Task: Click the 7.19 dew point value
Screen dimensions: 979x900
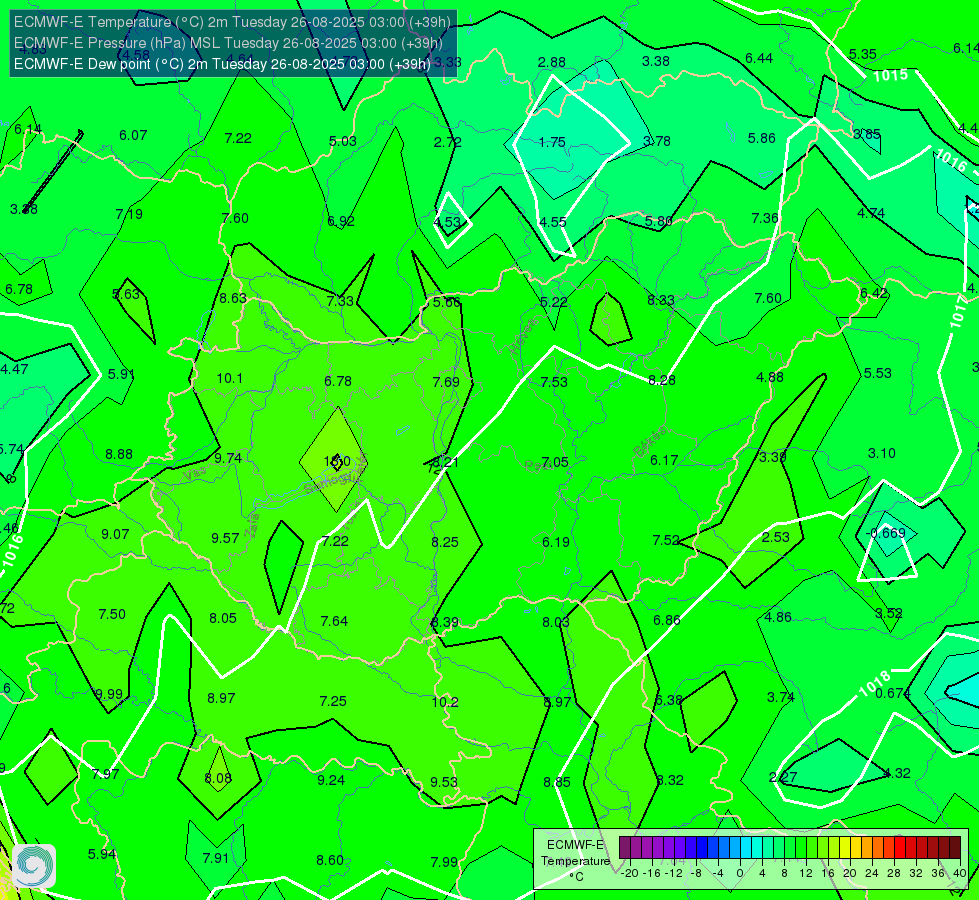Action: click(129, 214)
